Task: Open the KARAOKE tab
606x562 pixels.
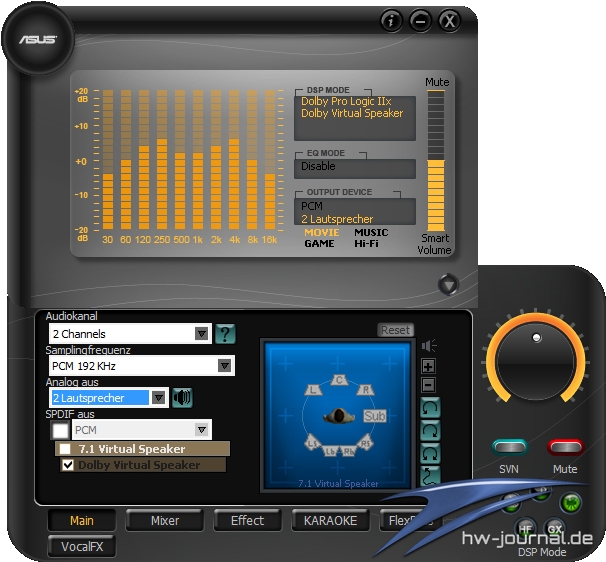Action: (x=330, y=520)
